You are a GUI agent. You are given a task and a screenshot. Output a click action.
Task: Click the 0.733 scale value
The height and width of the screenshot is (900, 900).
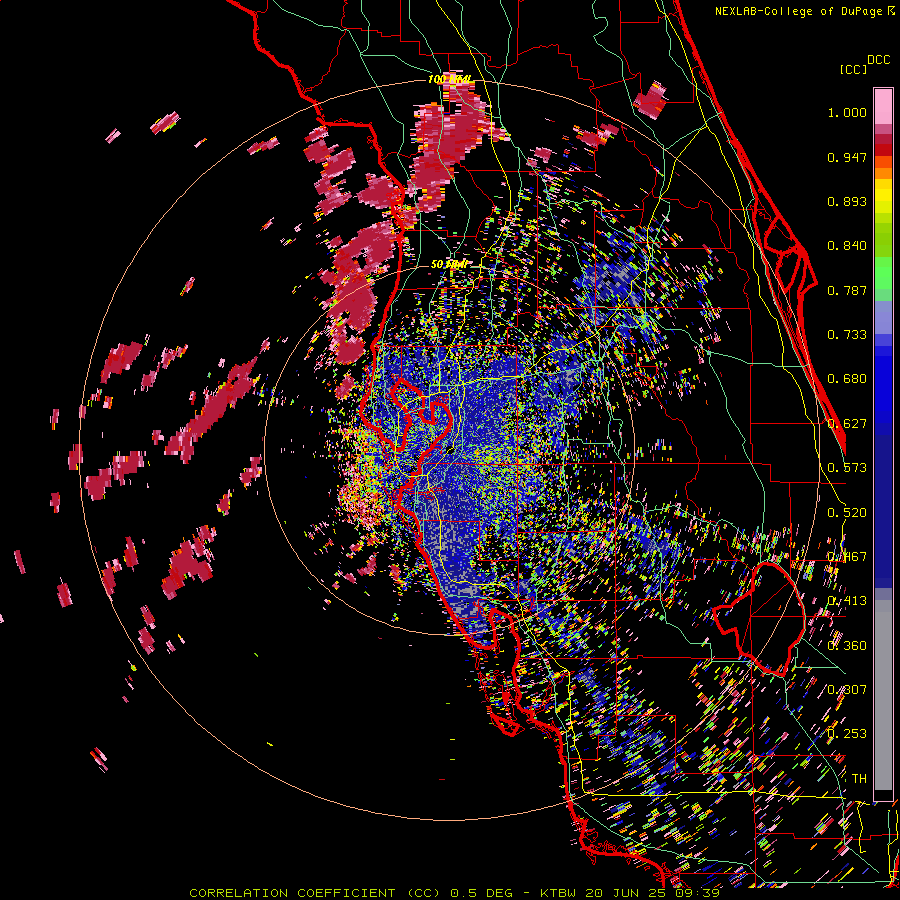click(x=847, y=335)
